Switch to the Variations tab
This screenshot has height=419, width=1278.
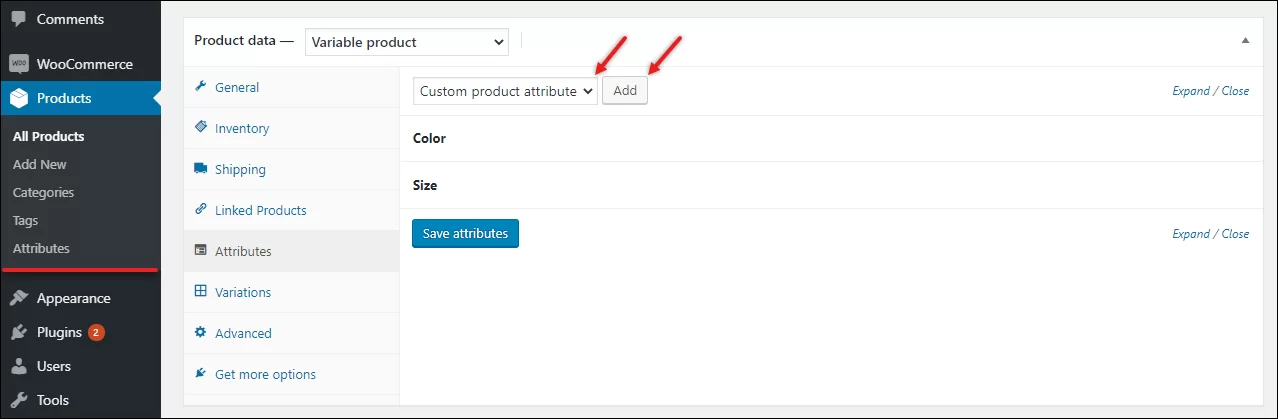click(242, 292)
